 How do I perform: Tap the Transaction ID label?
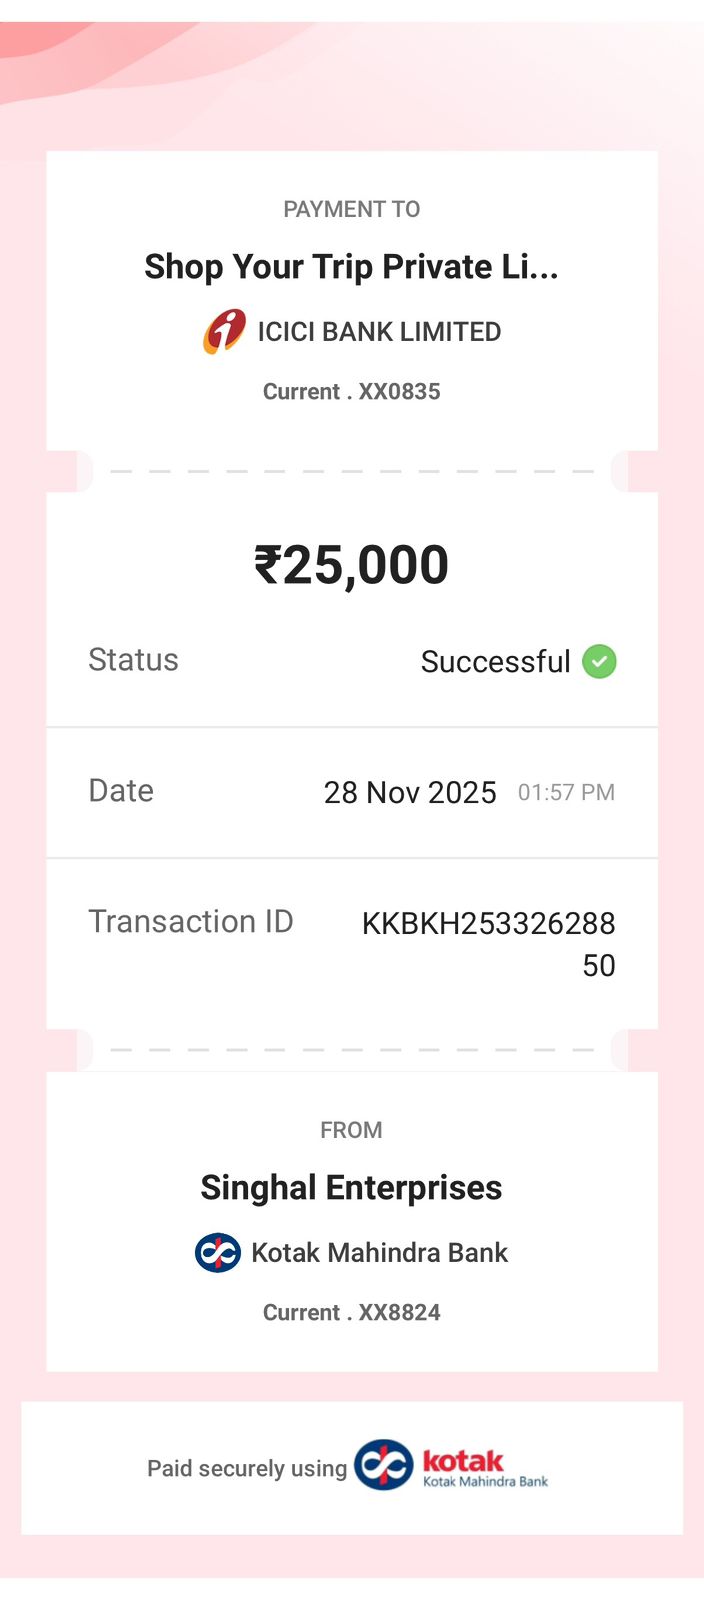point(190,921)
